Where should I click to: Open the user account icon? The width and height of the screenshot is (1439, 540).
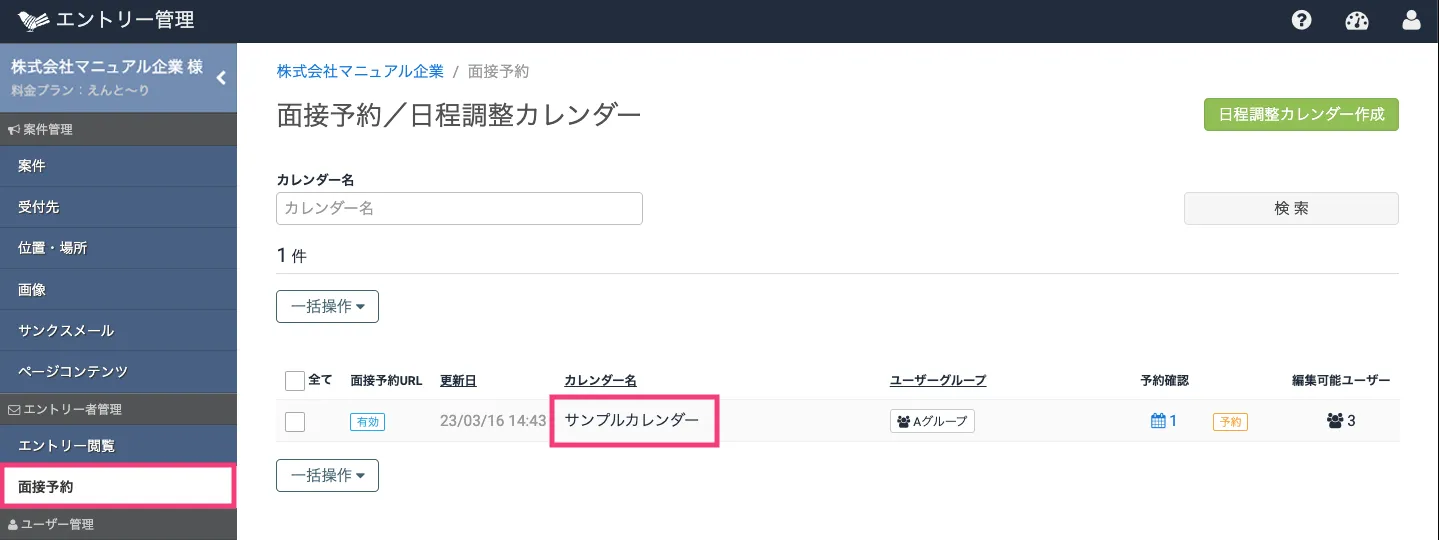point(1411,20)
